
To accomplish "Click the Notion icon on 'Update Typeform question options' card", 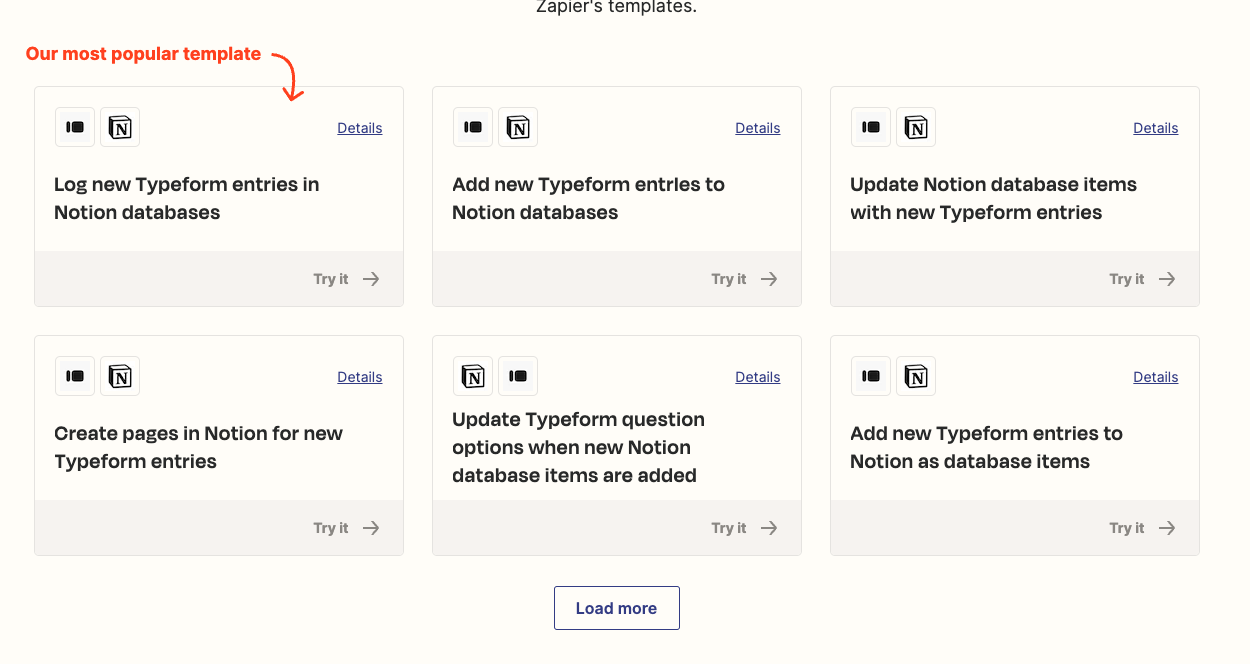I will [x=472, y=376].
